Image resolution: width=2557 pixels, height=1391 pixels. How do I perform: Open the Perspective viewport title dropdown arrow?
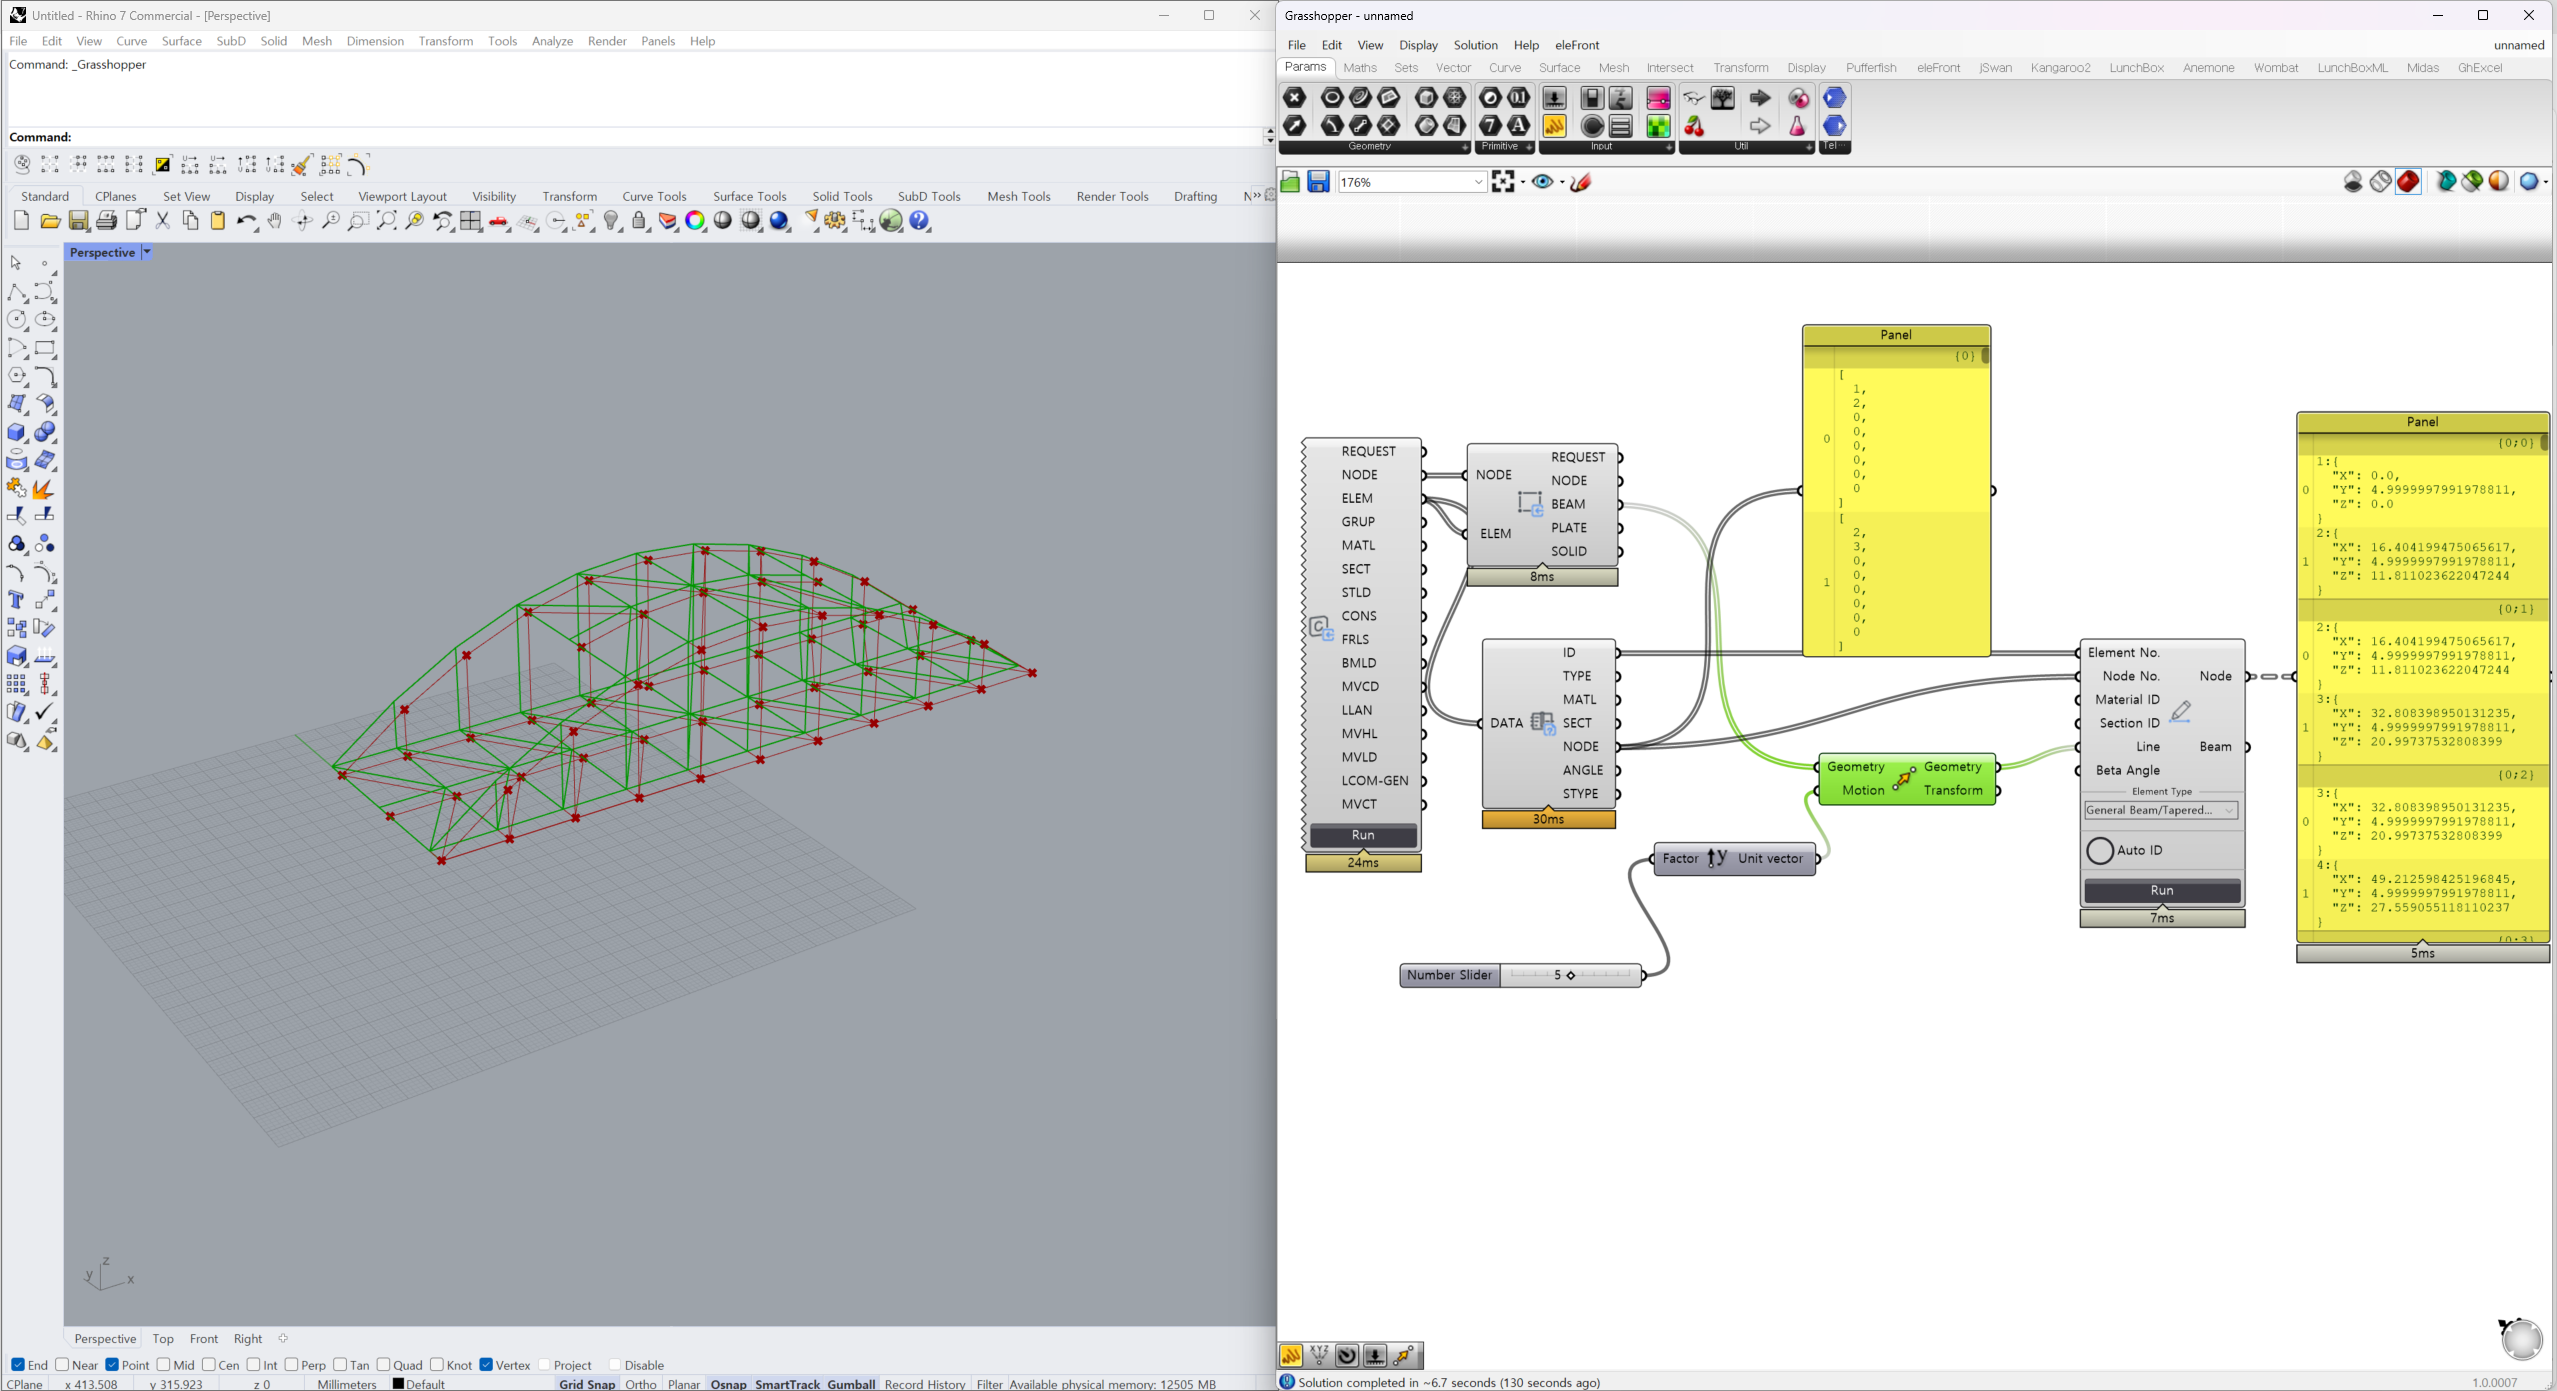(x=146, y=253)
